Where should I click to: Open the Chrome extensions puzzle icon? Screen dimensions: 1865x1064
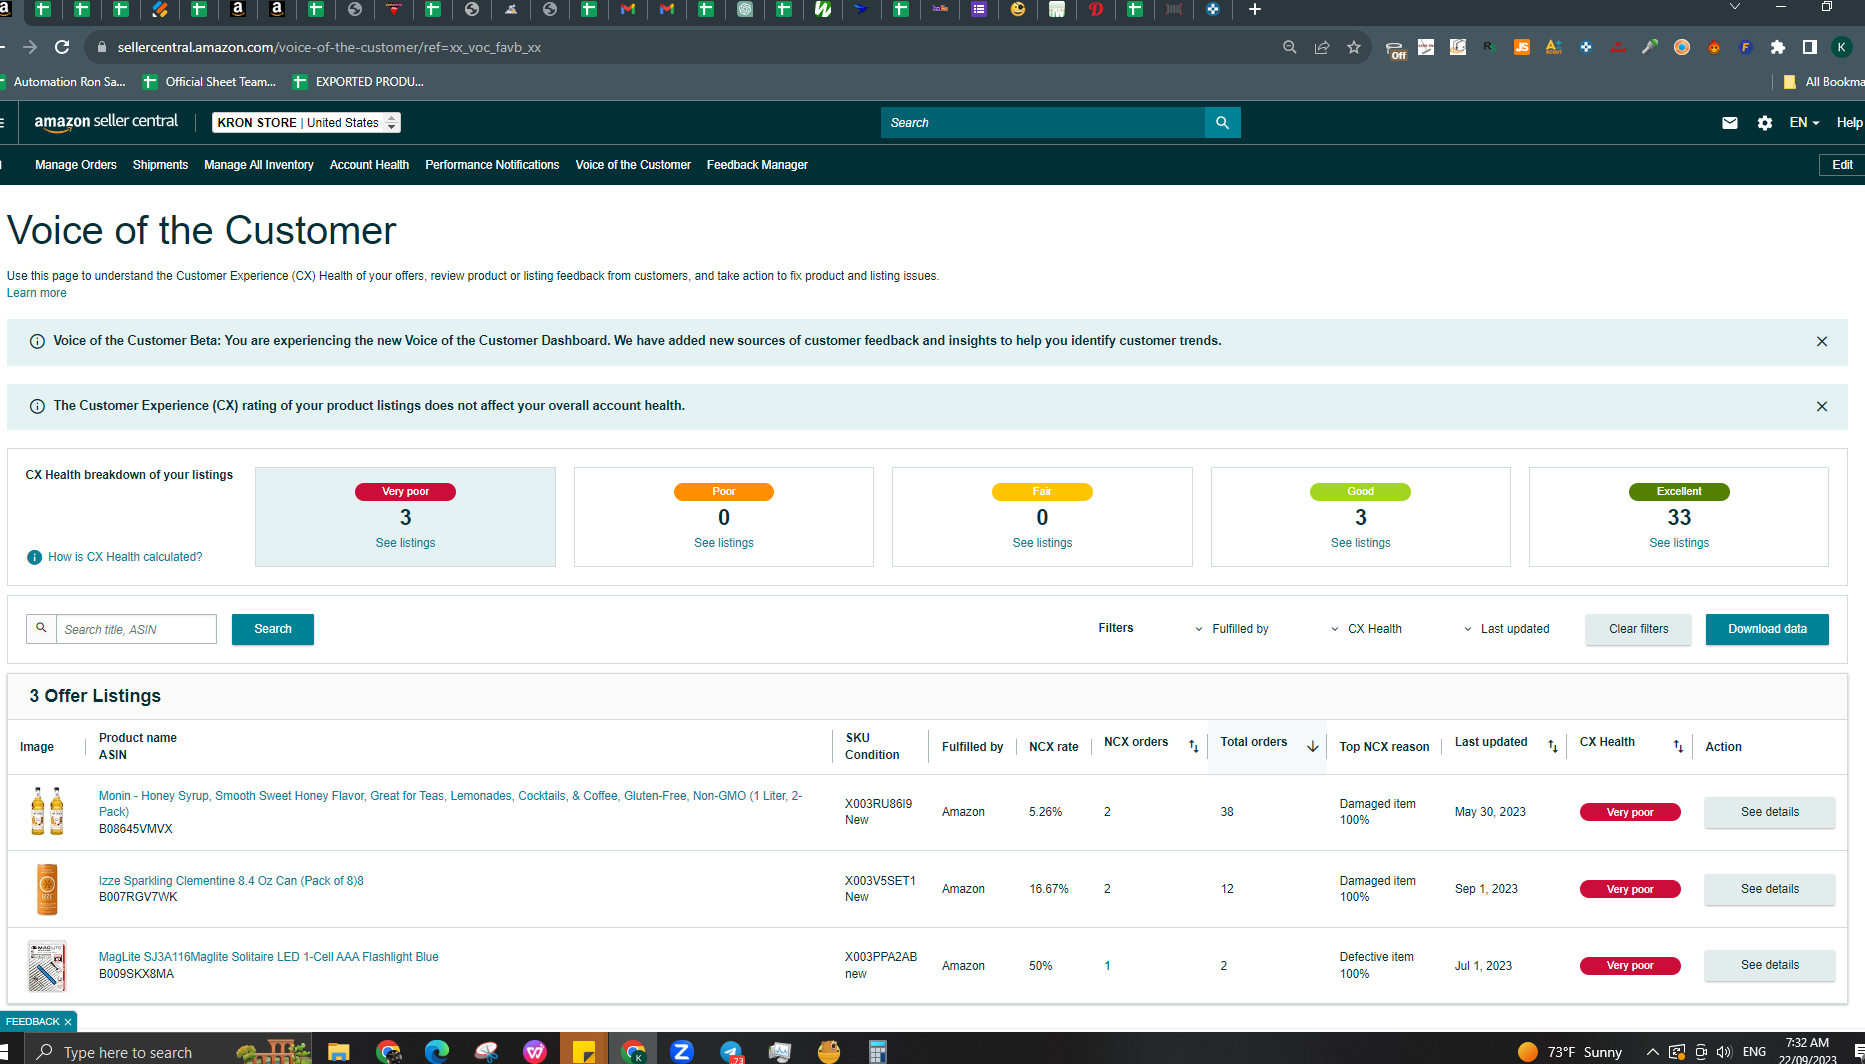(x=1777, y=47)
